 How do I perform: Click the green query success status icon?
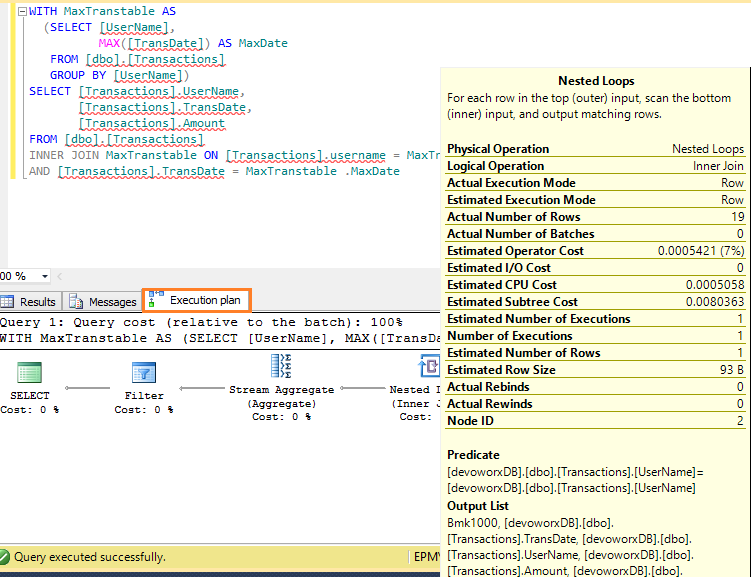coord(6,557)
